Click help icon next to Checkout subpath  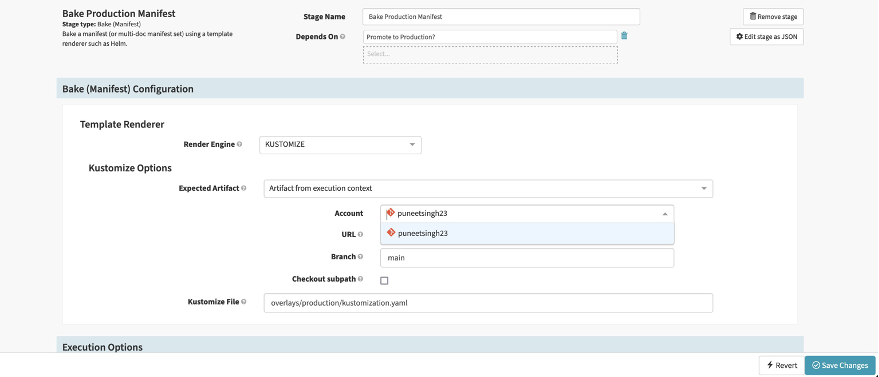coord(360,278)
